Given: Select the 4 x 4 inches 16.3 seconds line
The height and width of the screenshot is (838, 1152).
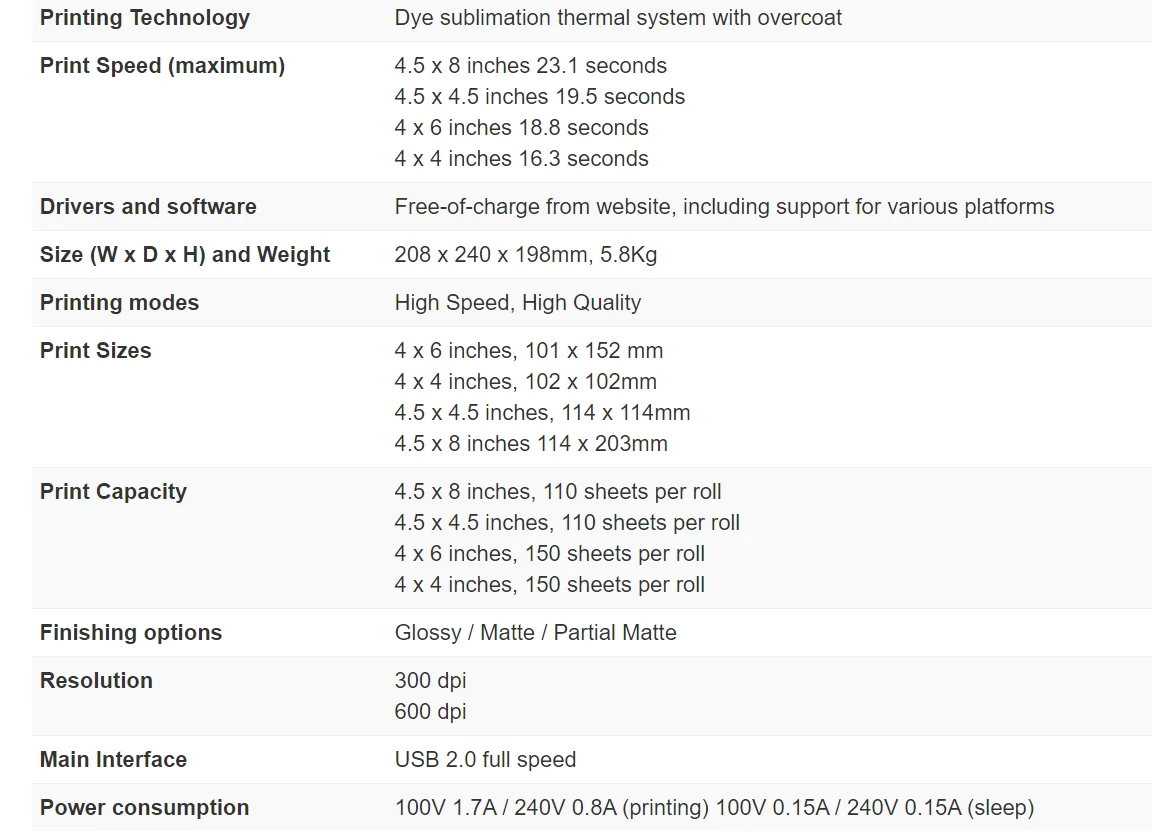Looking at the screenshot, I should 521,159.
